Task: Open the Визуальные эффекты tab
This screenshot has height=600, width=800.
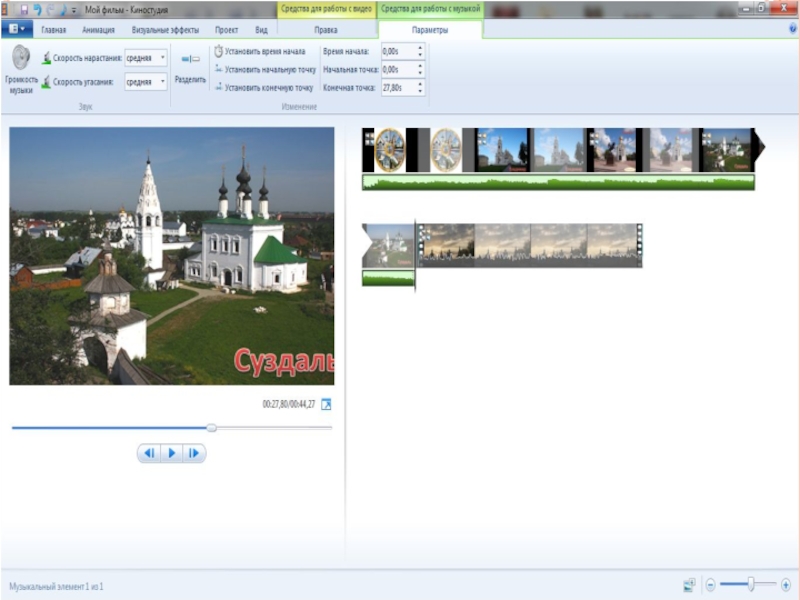Action: pos(166,30)
